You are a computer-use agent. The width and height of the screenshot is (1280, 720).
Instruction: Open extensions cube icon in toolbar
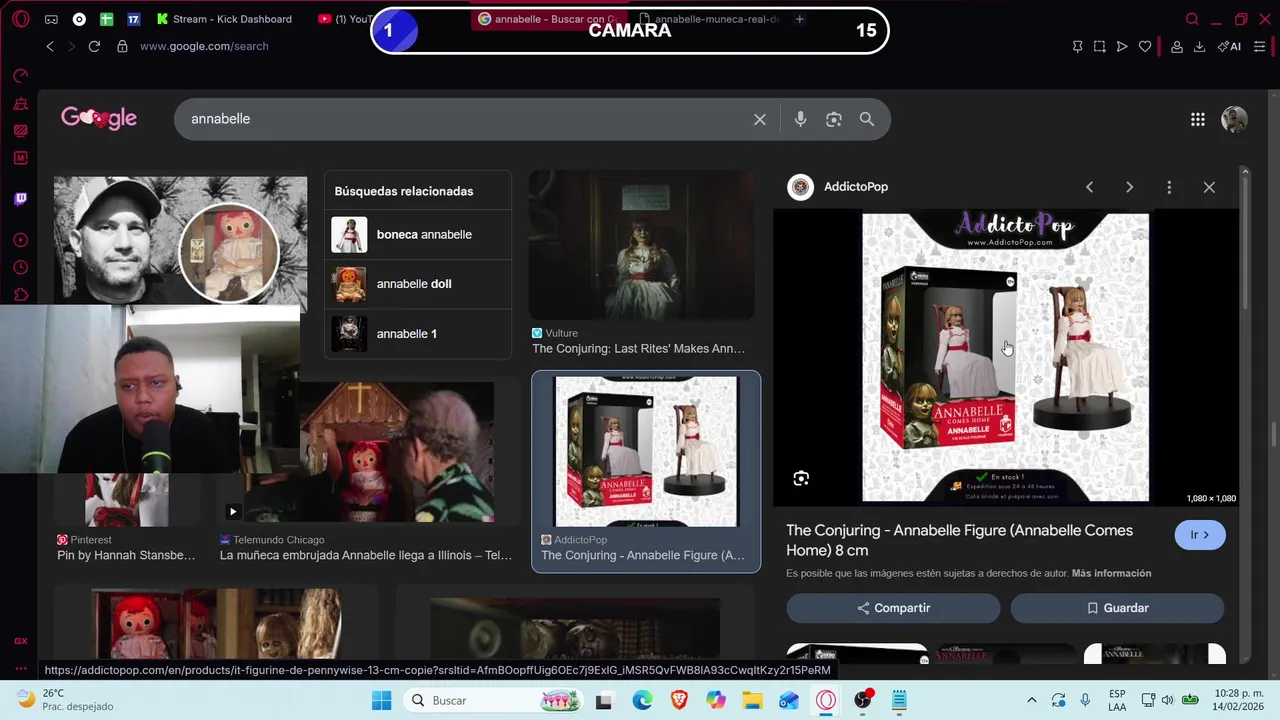point(1177,46)
